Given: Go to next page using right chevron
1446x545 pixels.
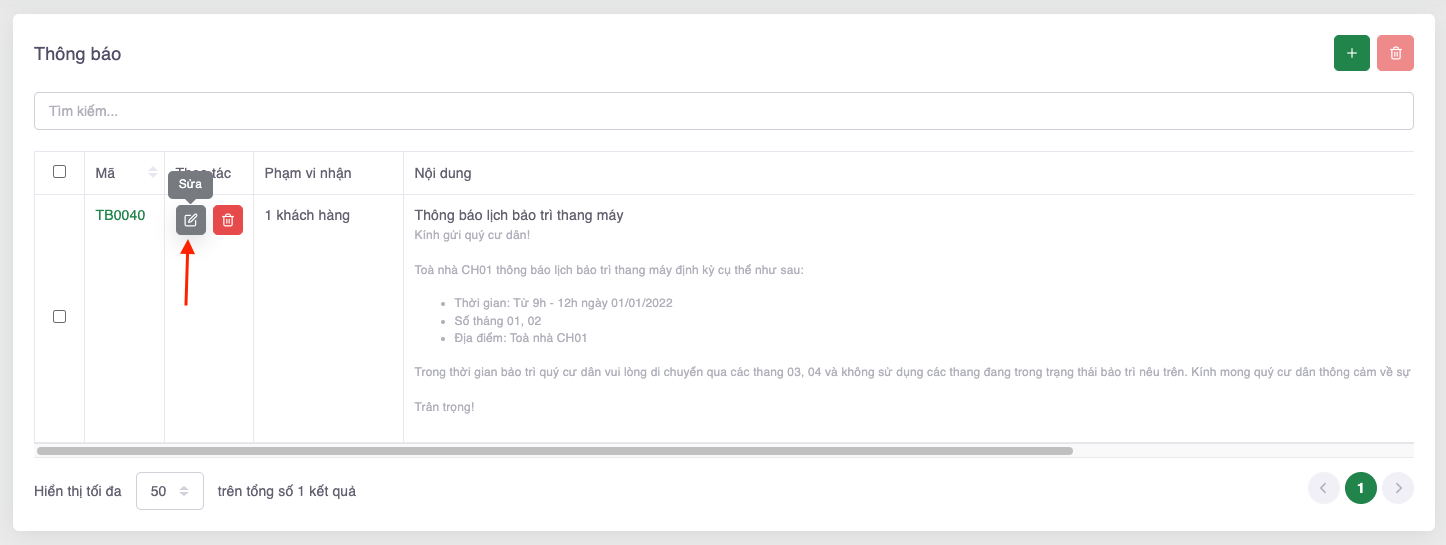Looking at the screenshot, I should click(1398, 488).
